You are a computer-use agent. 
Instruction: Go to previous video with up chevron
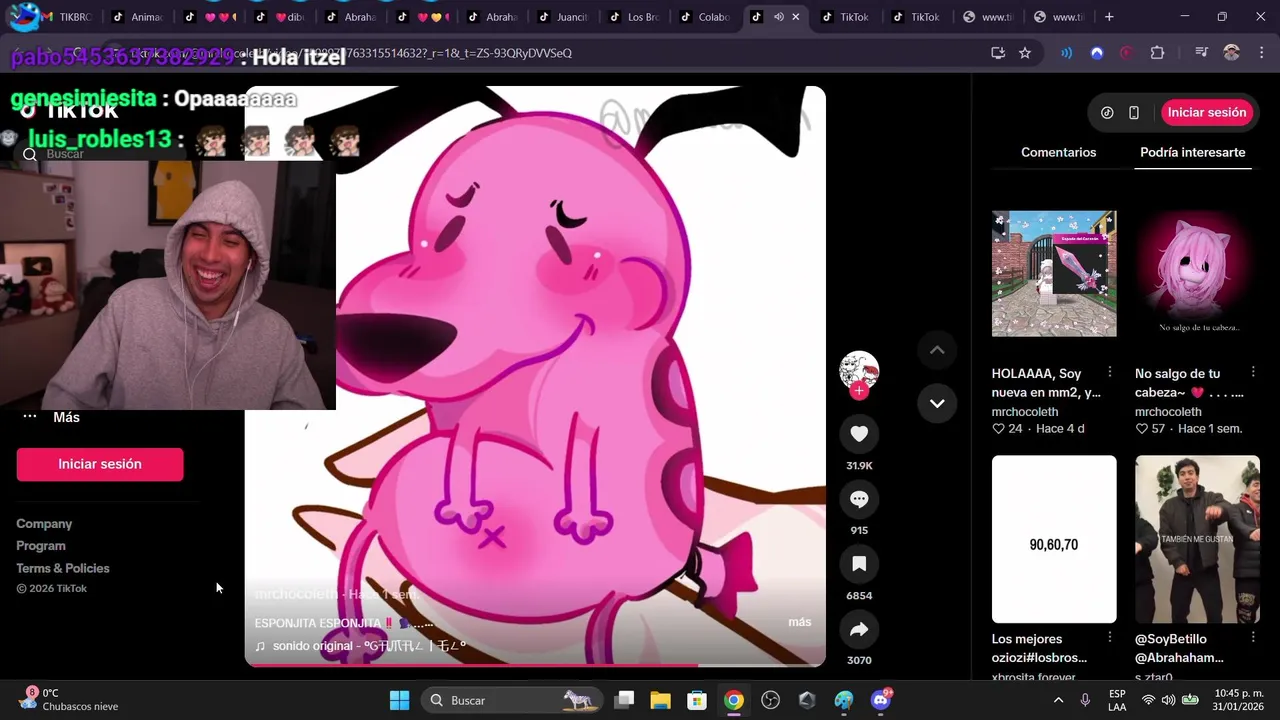(x=937, y=350)
